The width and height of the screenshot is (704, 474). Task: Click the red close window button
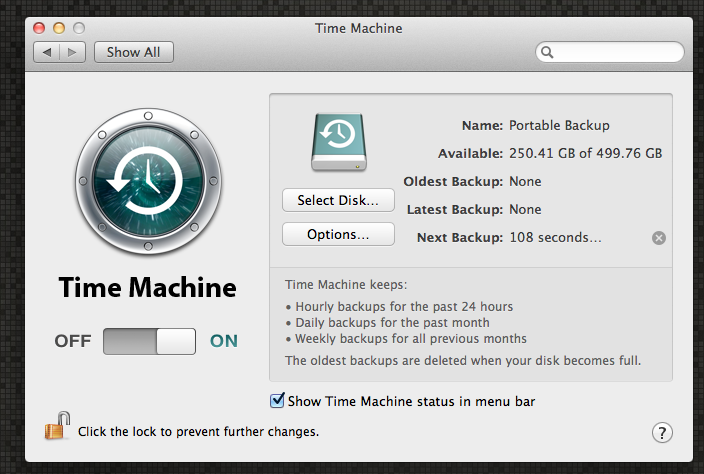(x=39, y=28)
